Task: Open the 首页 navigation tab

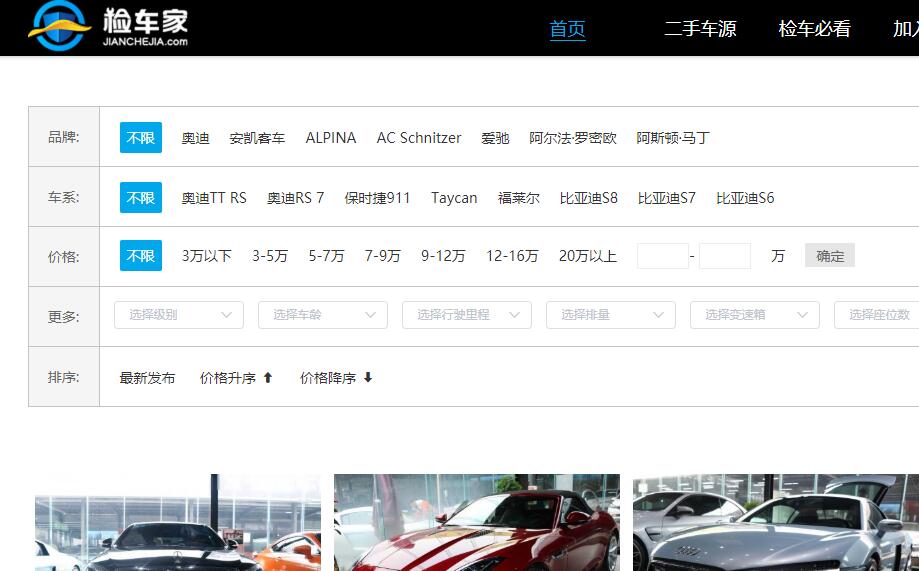Action: tap(567, 29)
